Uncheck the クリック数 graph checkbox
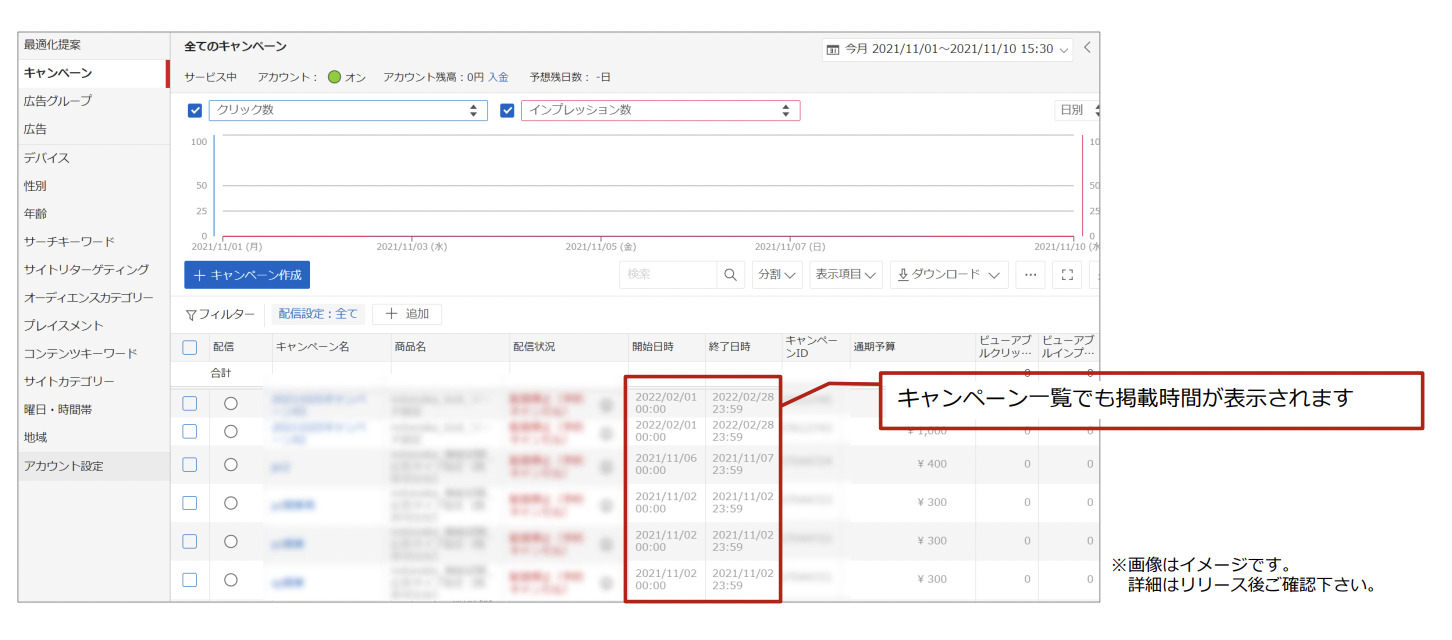The height and width of the screenshot is (640, 1452). pos(195,110)
